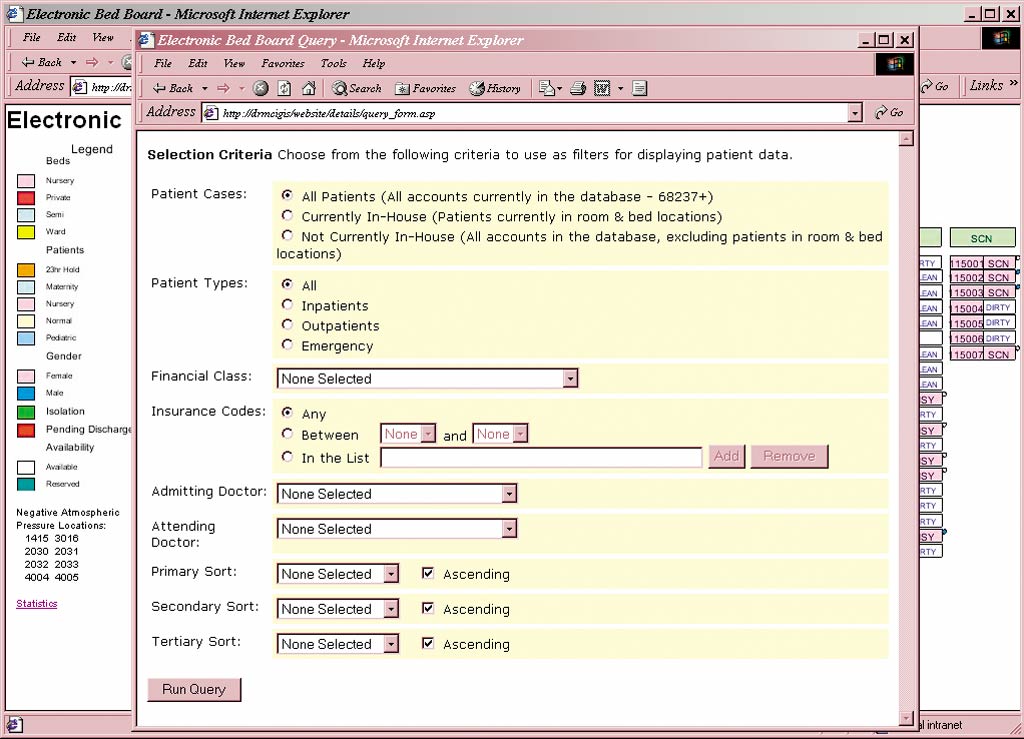Click the Go arrow in Query window
The height and width of the screenshot is (739, 1024).
pos(889,112)
